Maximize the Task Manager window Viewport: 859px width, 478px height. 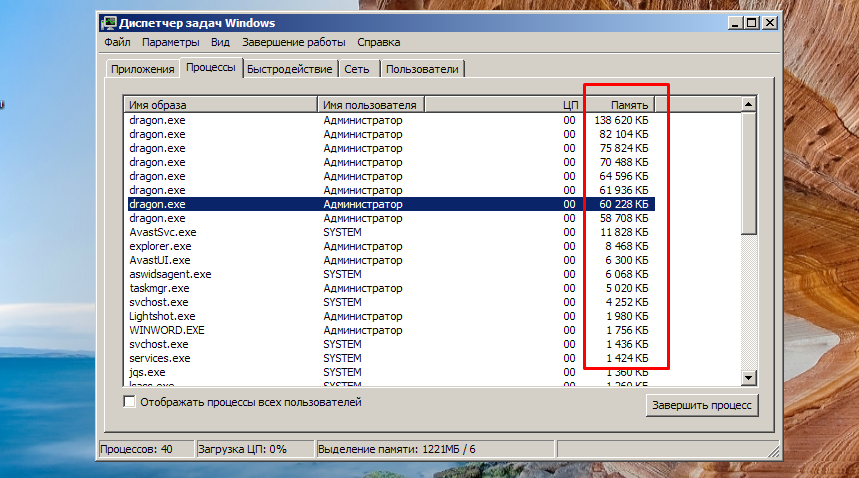click(752, 23)
